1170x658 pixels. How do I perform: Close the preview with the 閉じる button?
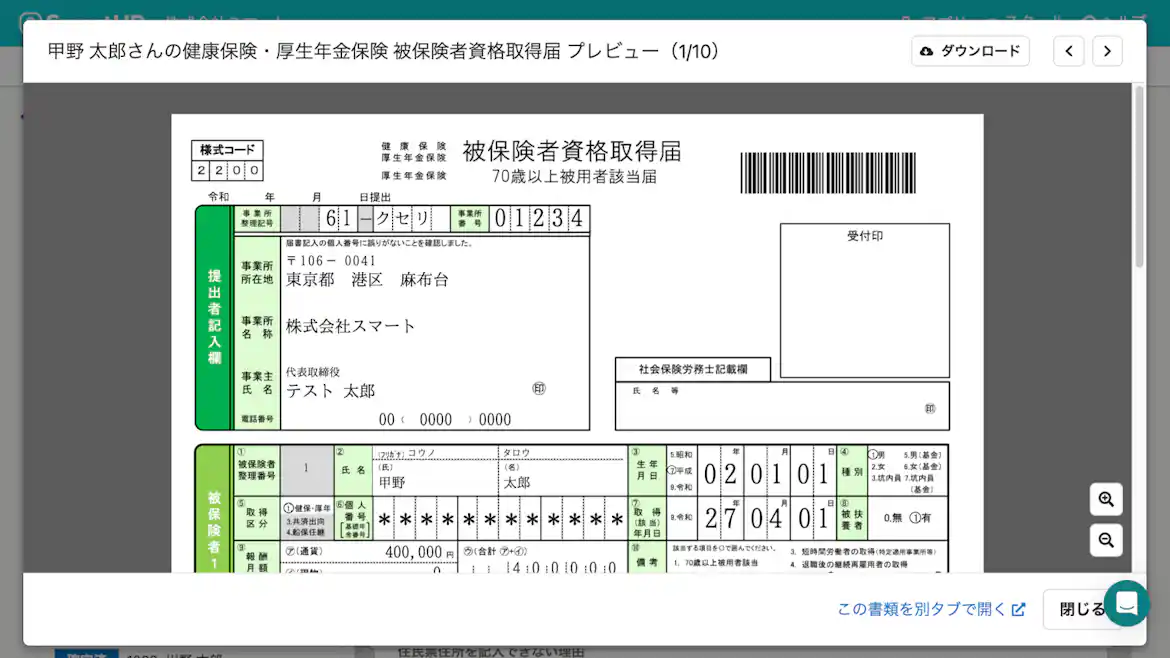click(1074, 609)
